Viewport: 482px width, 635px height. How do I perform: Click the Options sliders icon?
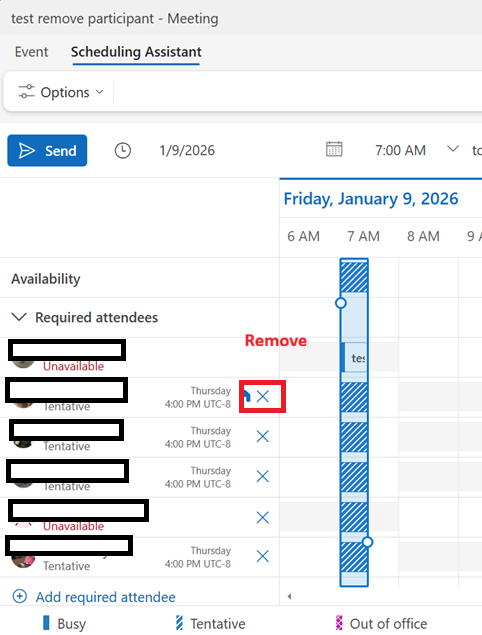(26, 92)
